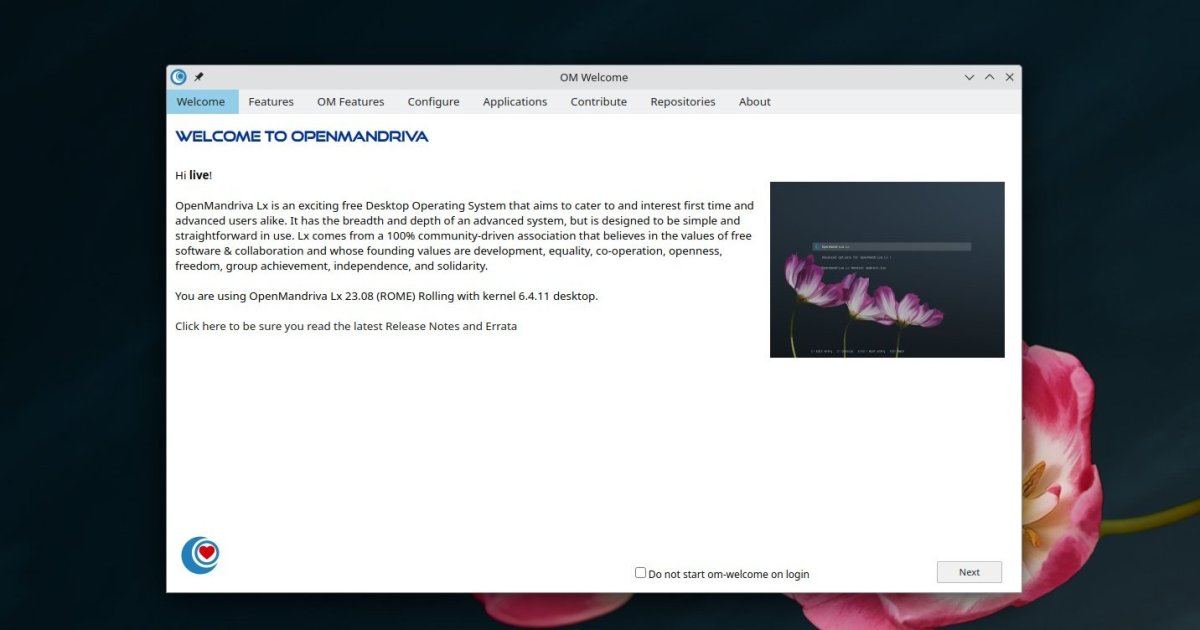The image size is (1200, 630).
Task: Click the OM Welcome application icon in the titlebar
Action: point(179,76)
